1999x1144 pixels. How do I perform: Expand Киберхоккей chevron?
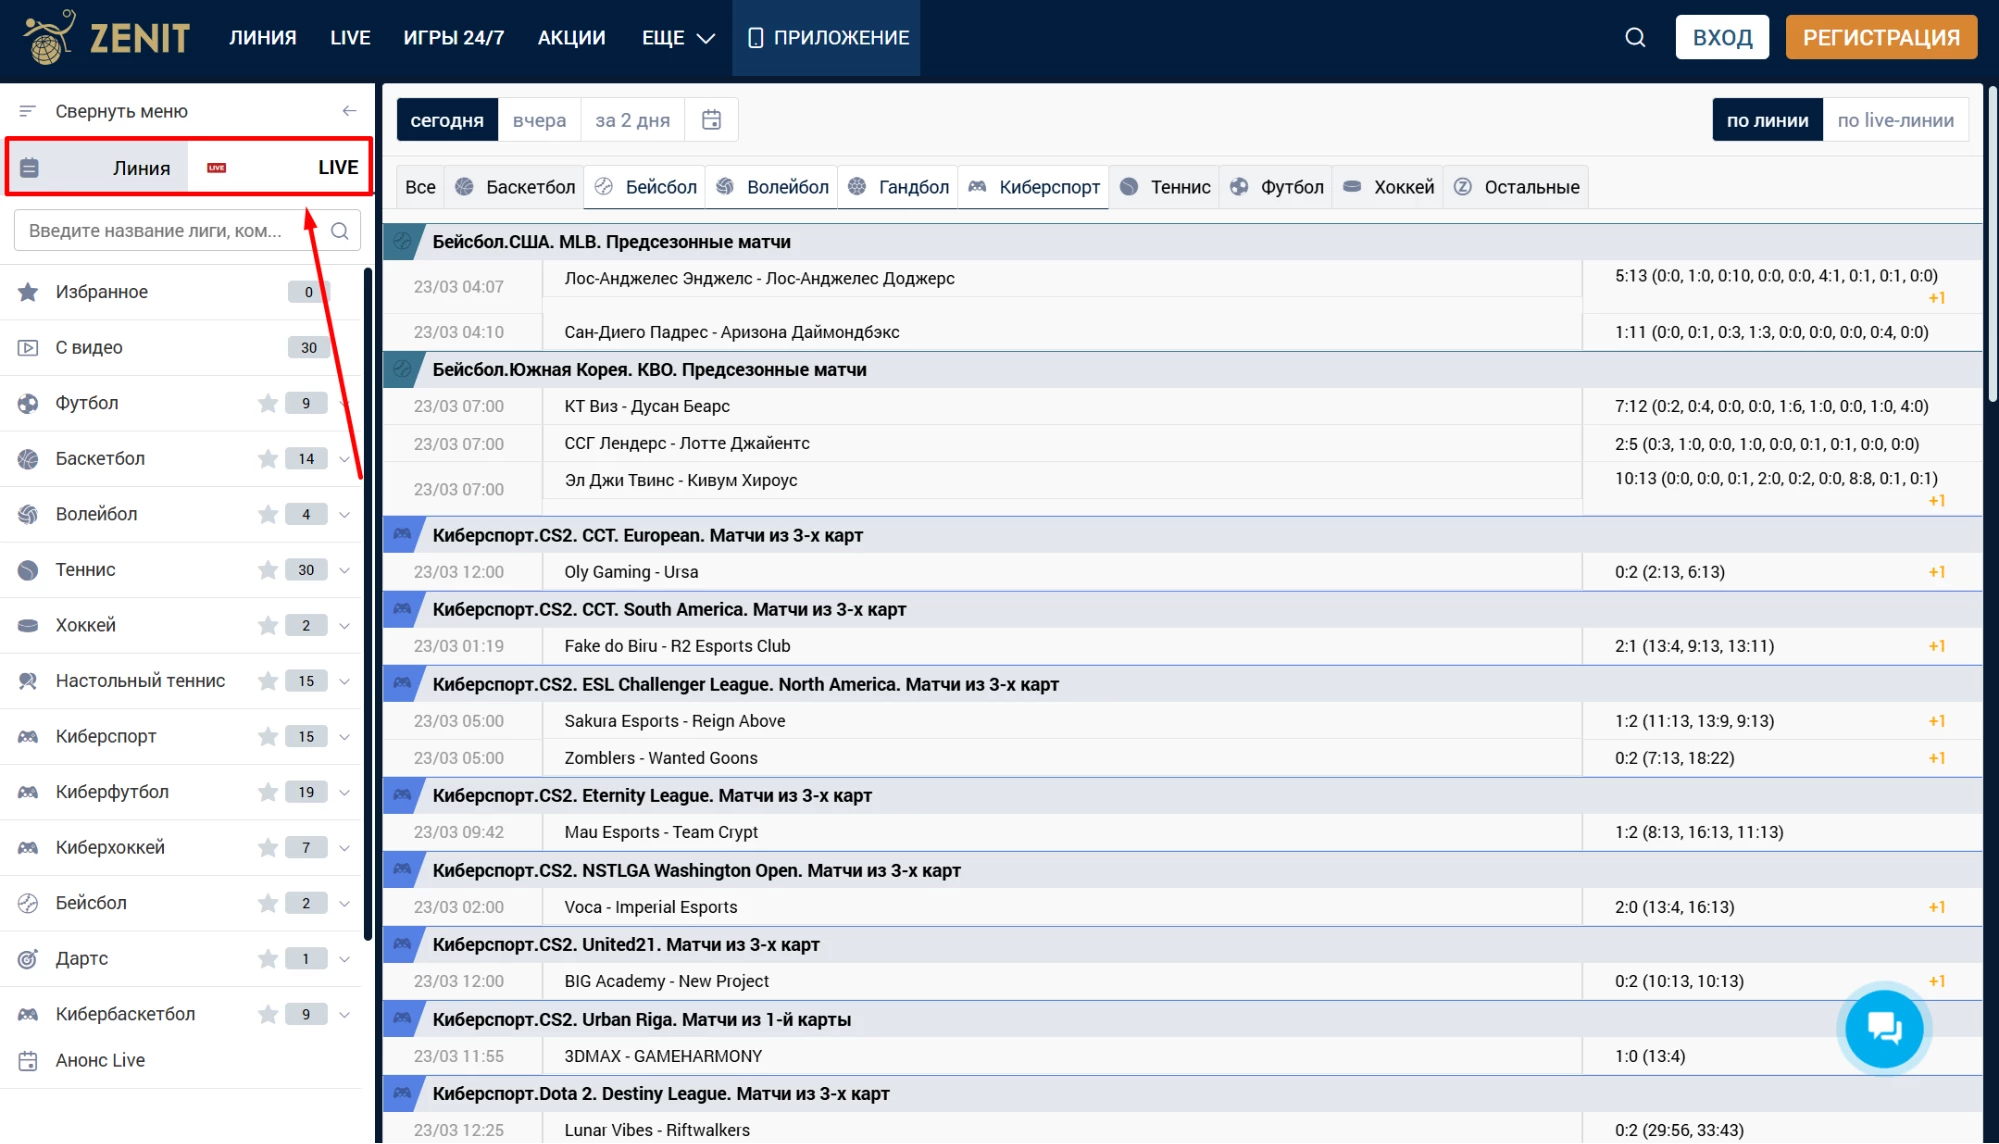pyautogui.click(x=344, y=848)
